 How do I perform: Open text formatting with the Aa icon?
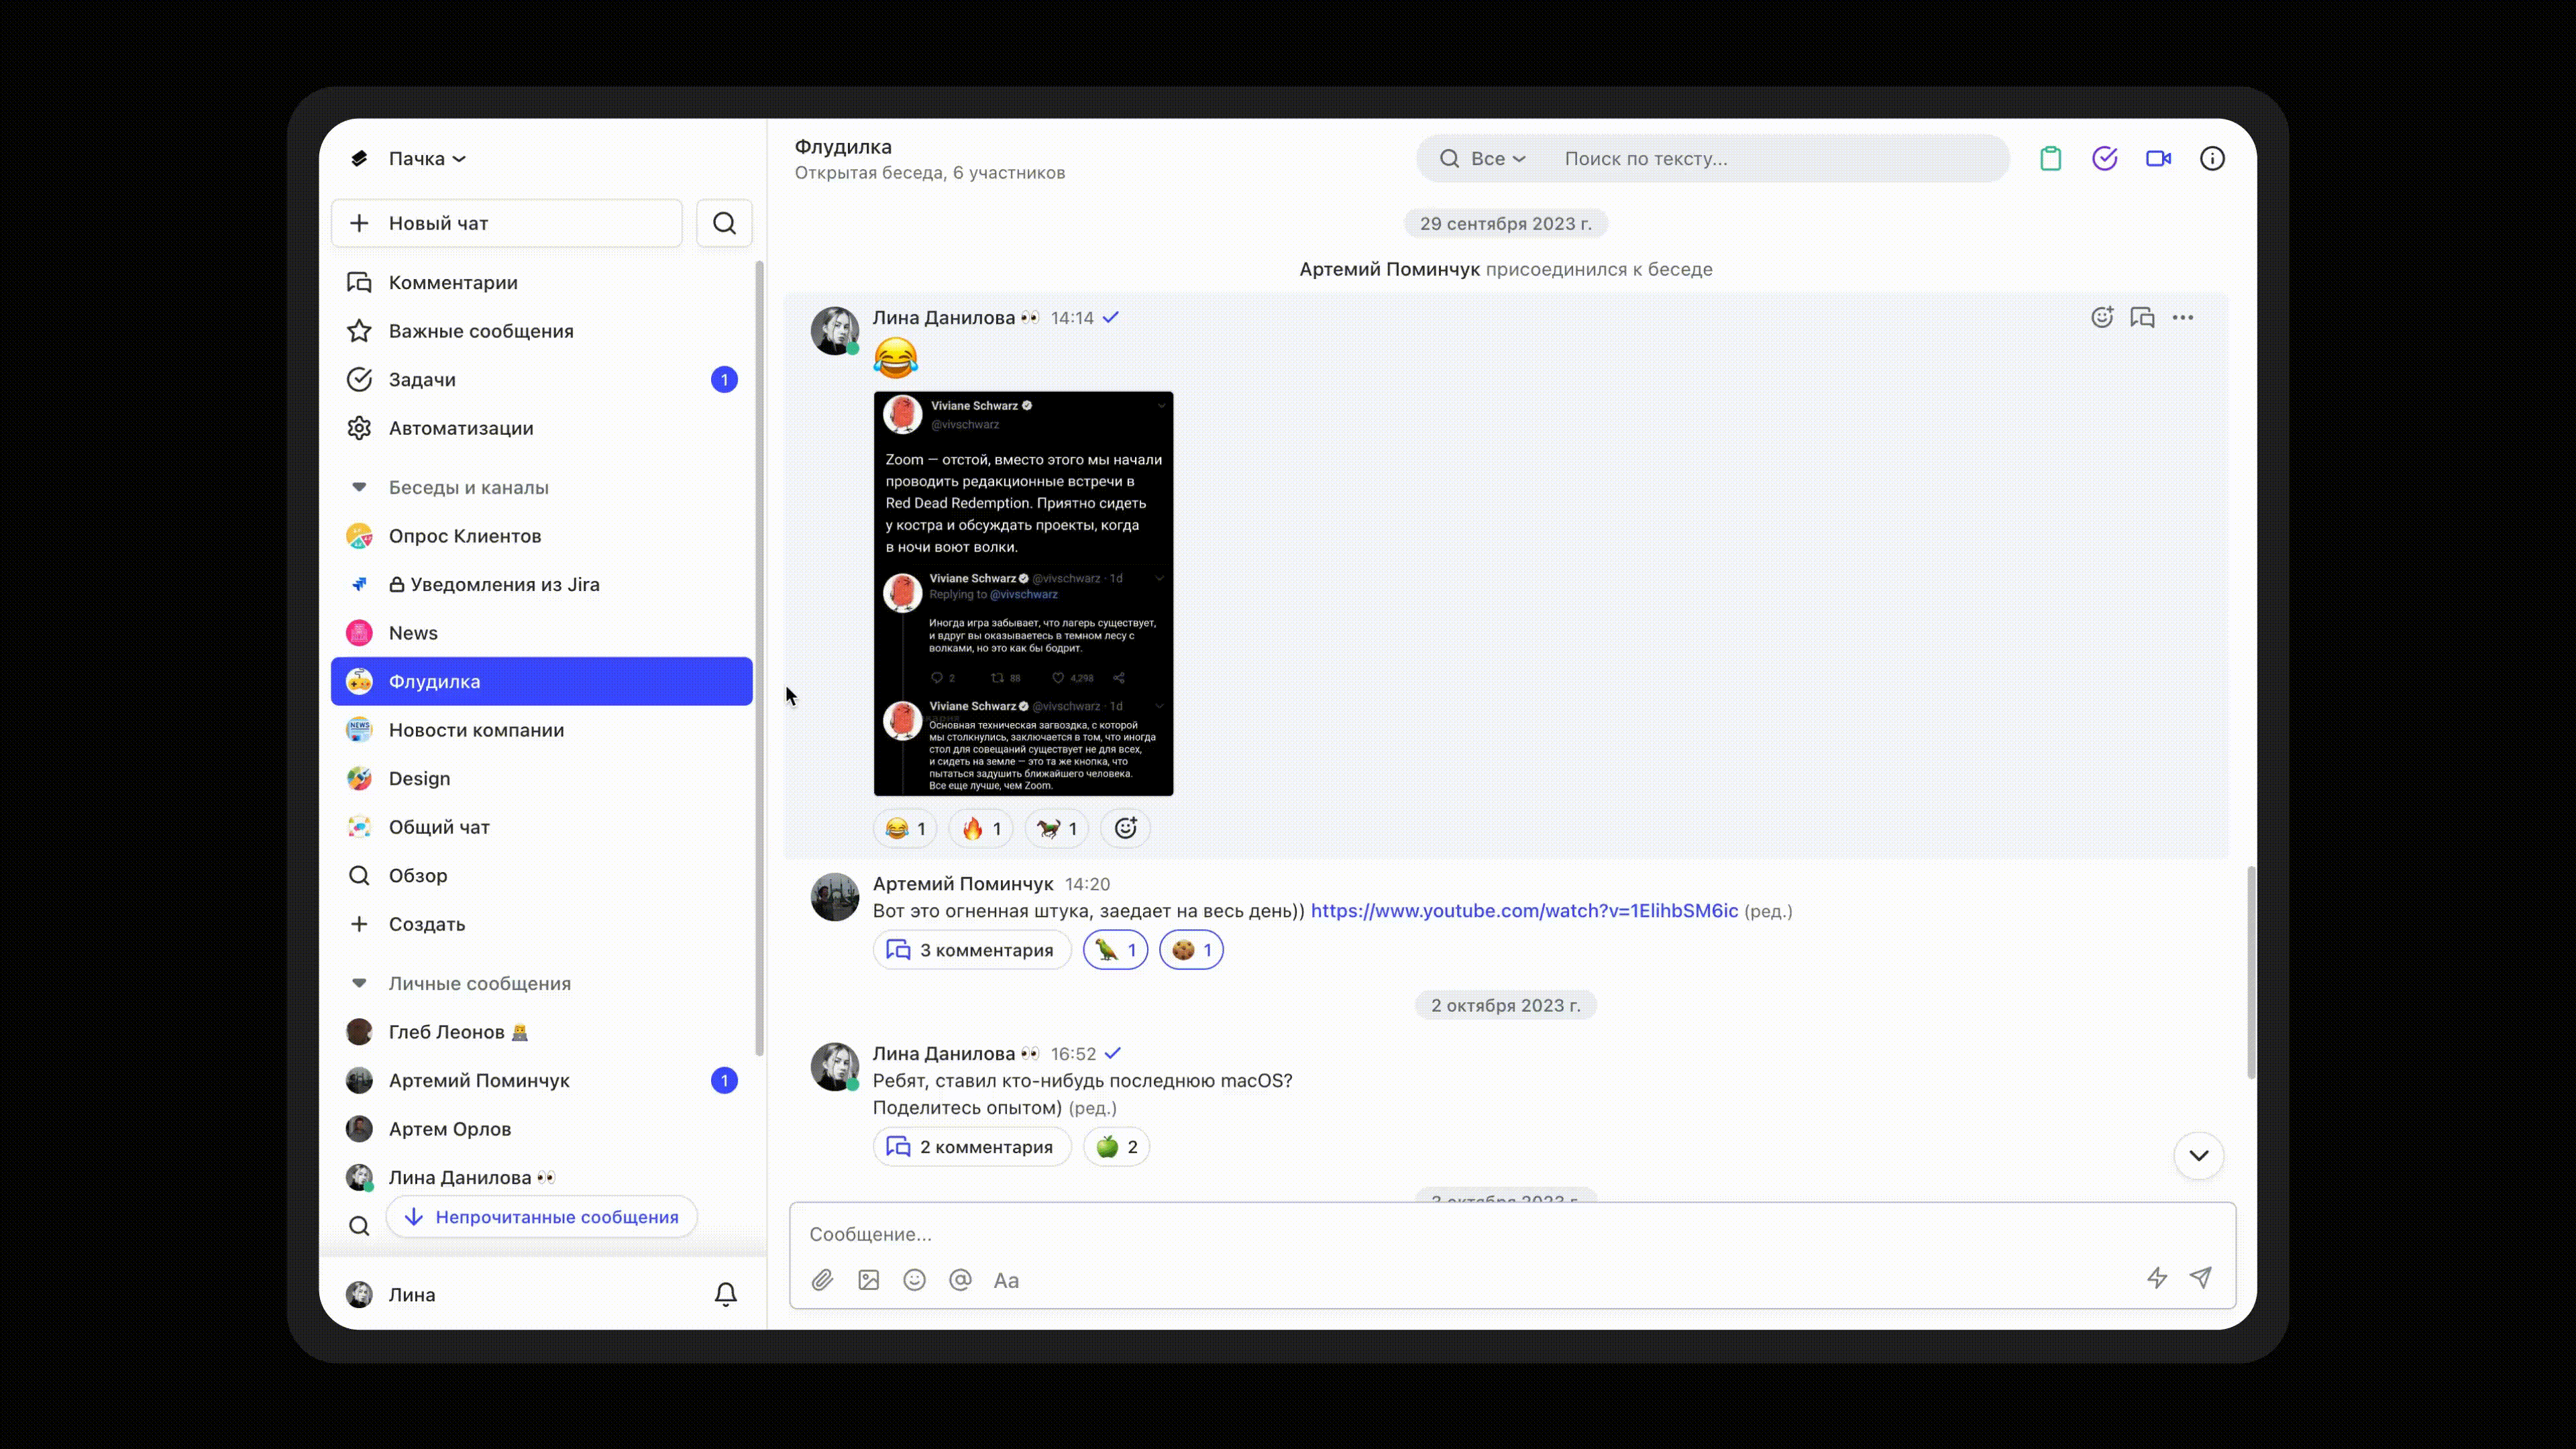tap(1006, 1280)
